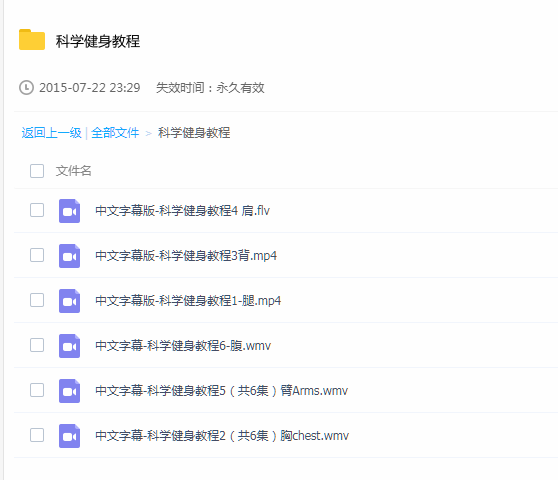The height and width of the screenshot is (480, 558).
Task: Click video icon for 胸chest.wmv file
Action: (69, 436)
